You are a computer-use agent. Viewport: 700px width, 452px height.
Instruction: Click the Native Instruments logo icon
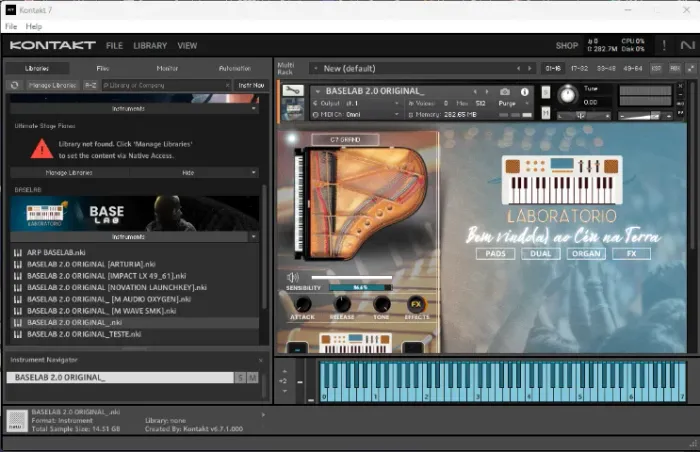tap(688, 45)
